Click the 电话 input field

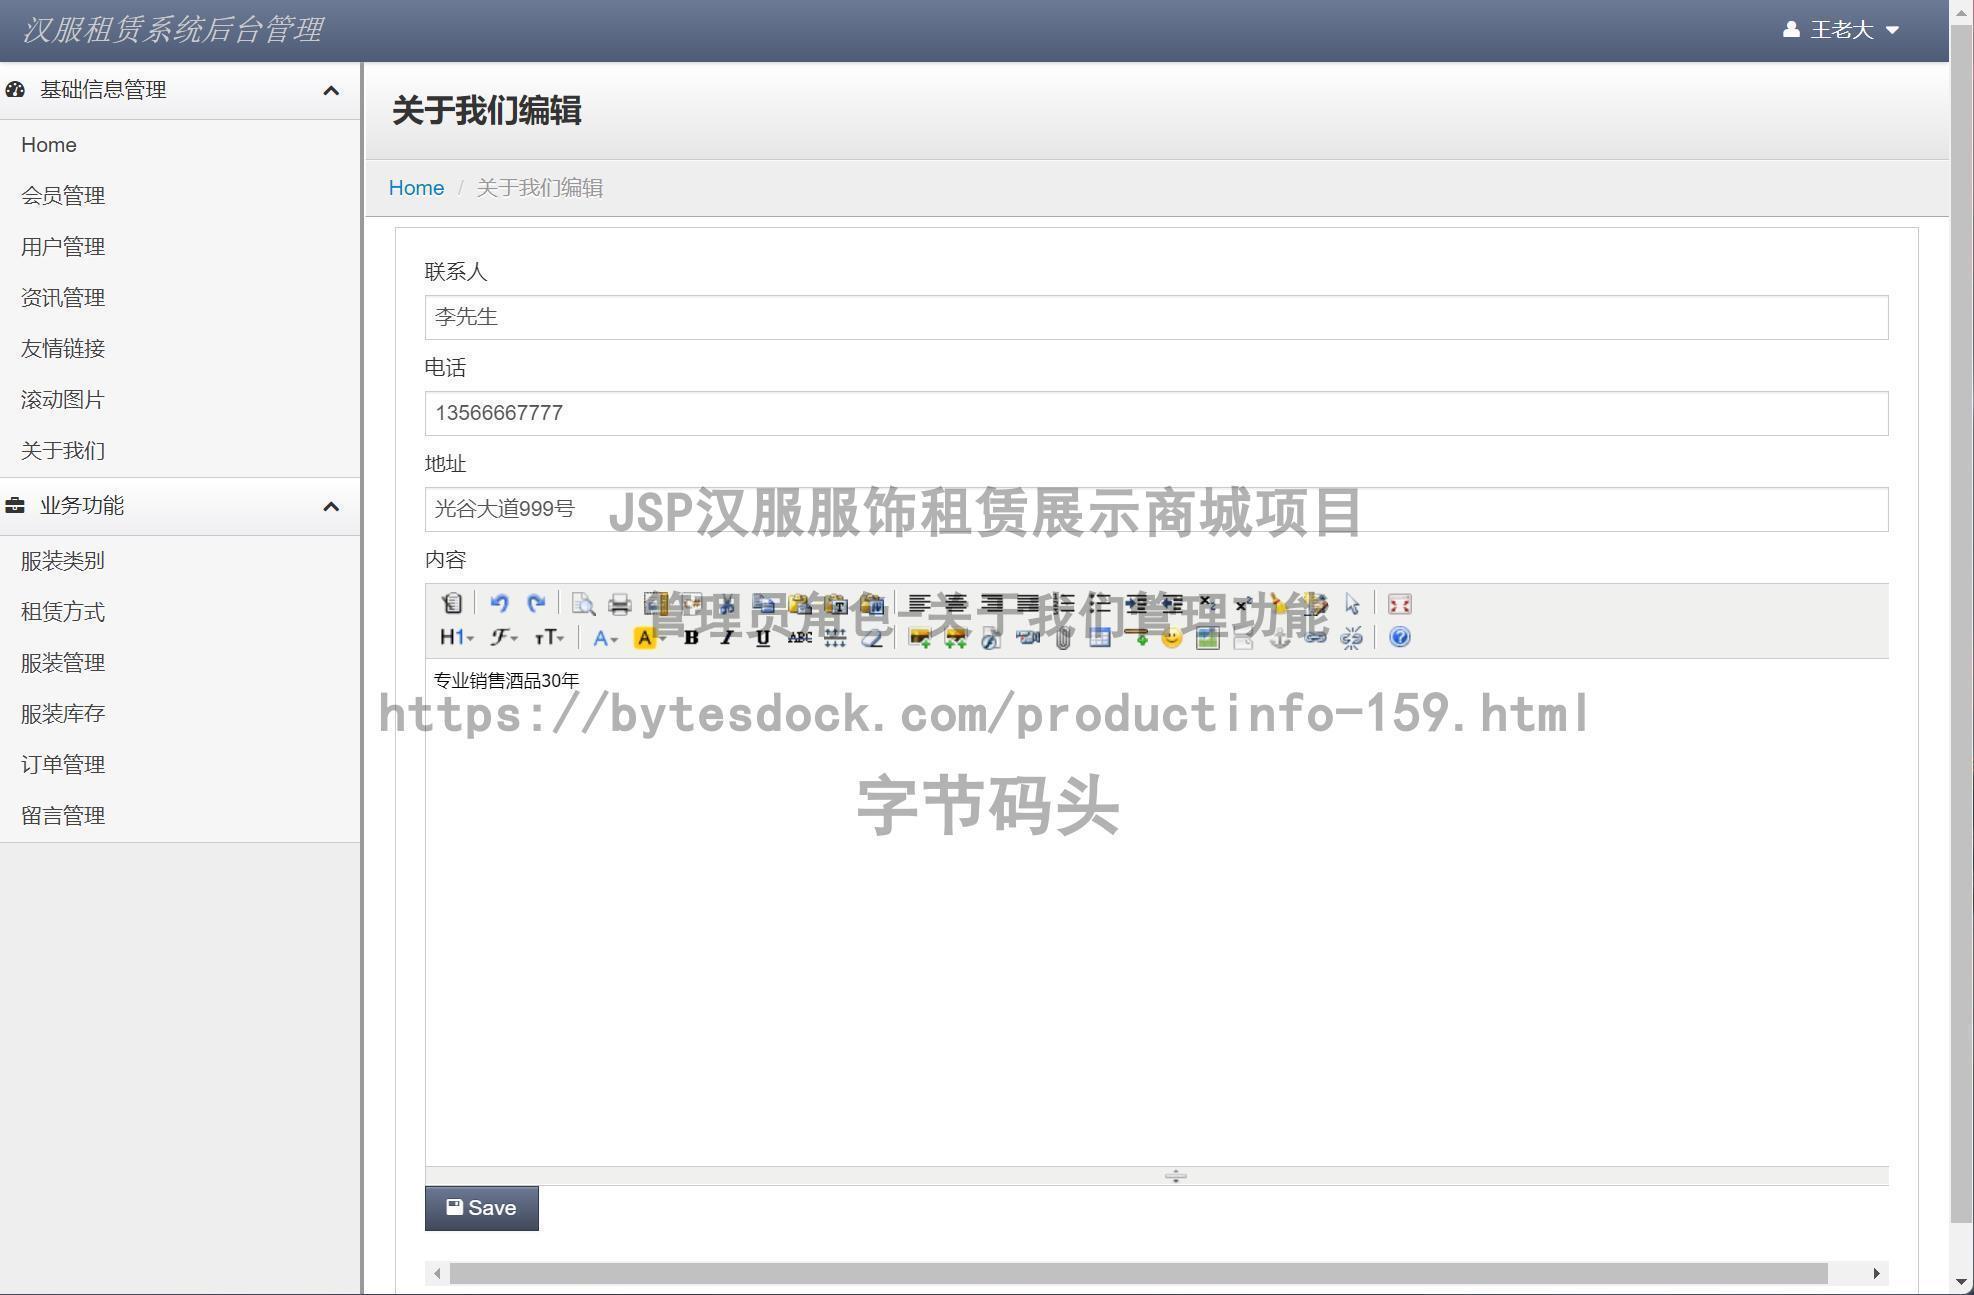click(x=1155, y=413)
